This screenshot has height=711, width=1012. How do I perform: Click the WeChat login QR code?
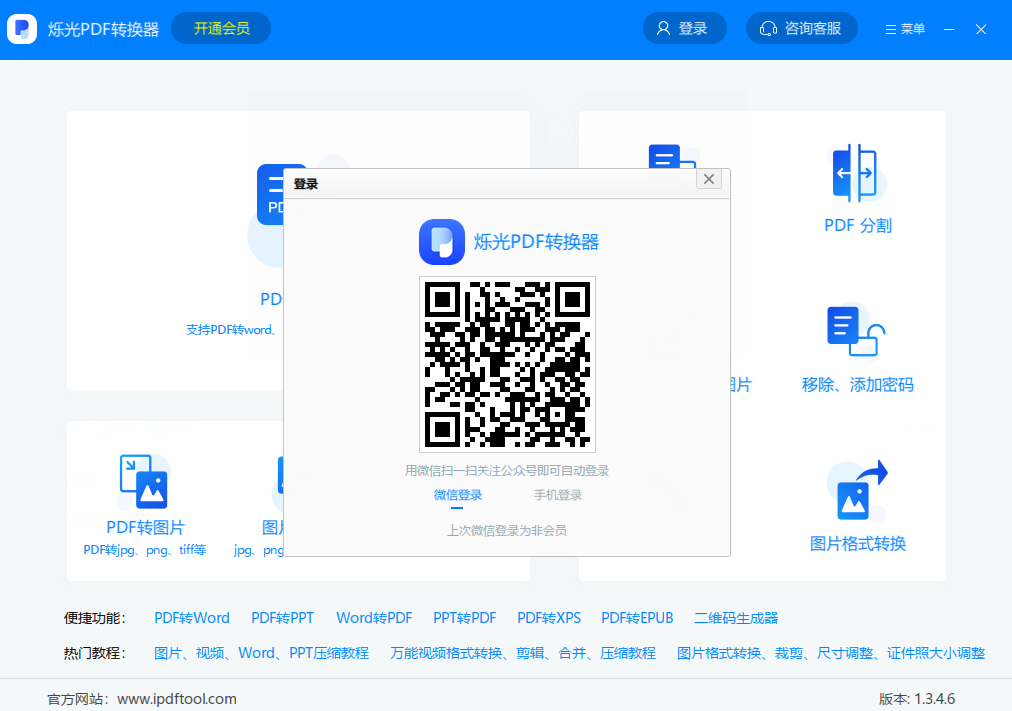point(506,364)
